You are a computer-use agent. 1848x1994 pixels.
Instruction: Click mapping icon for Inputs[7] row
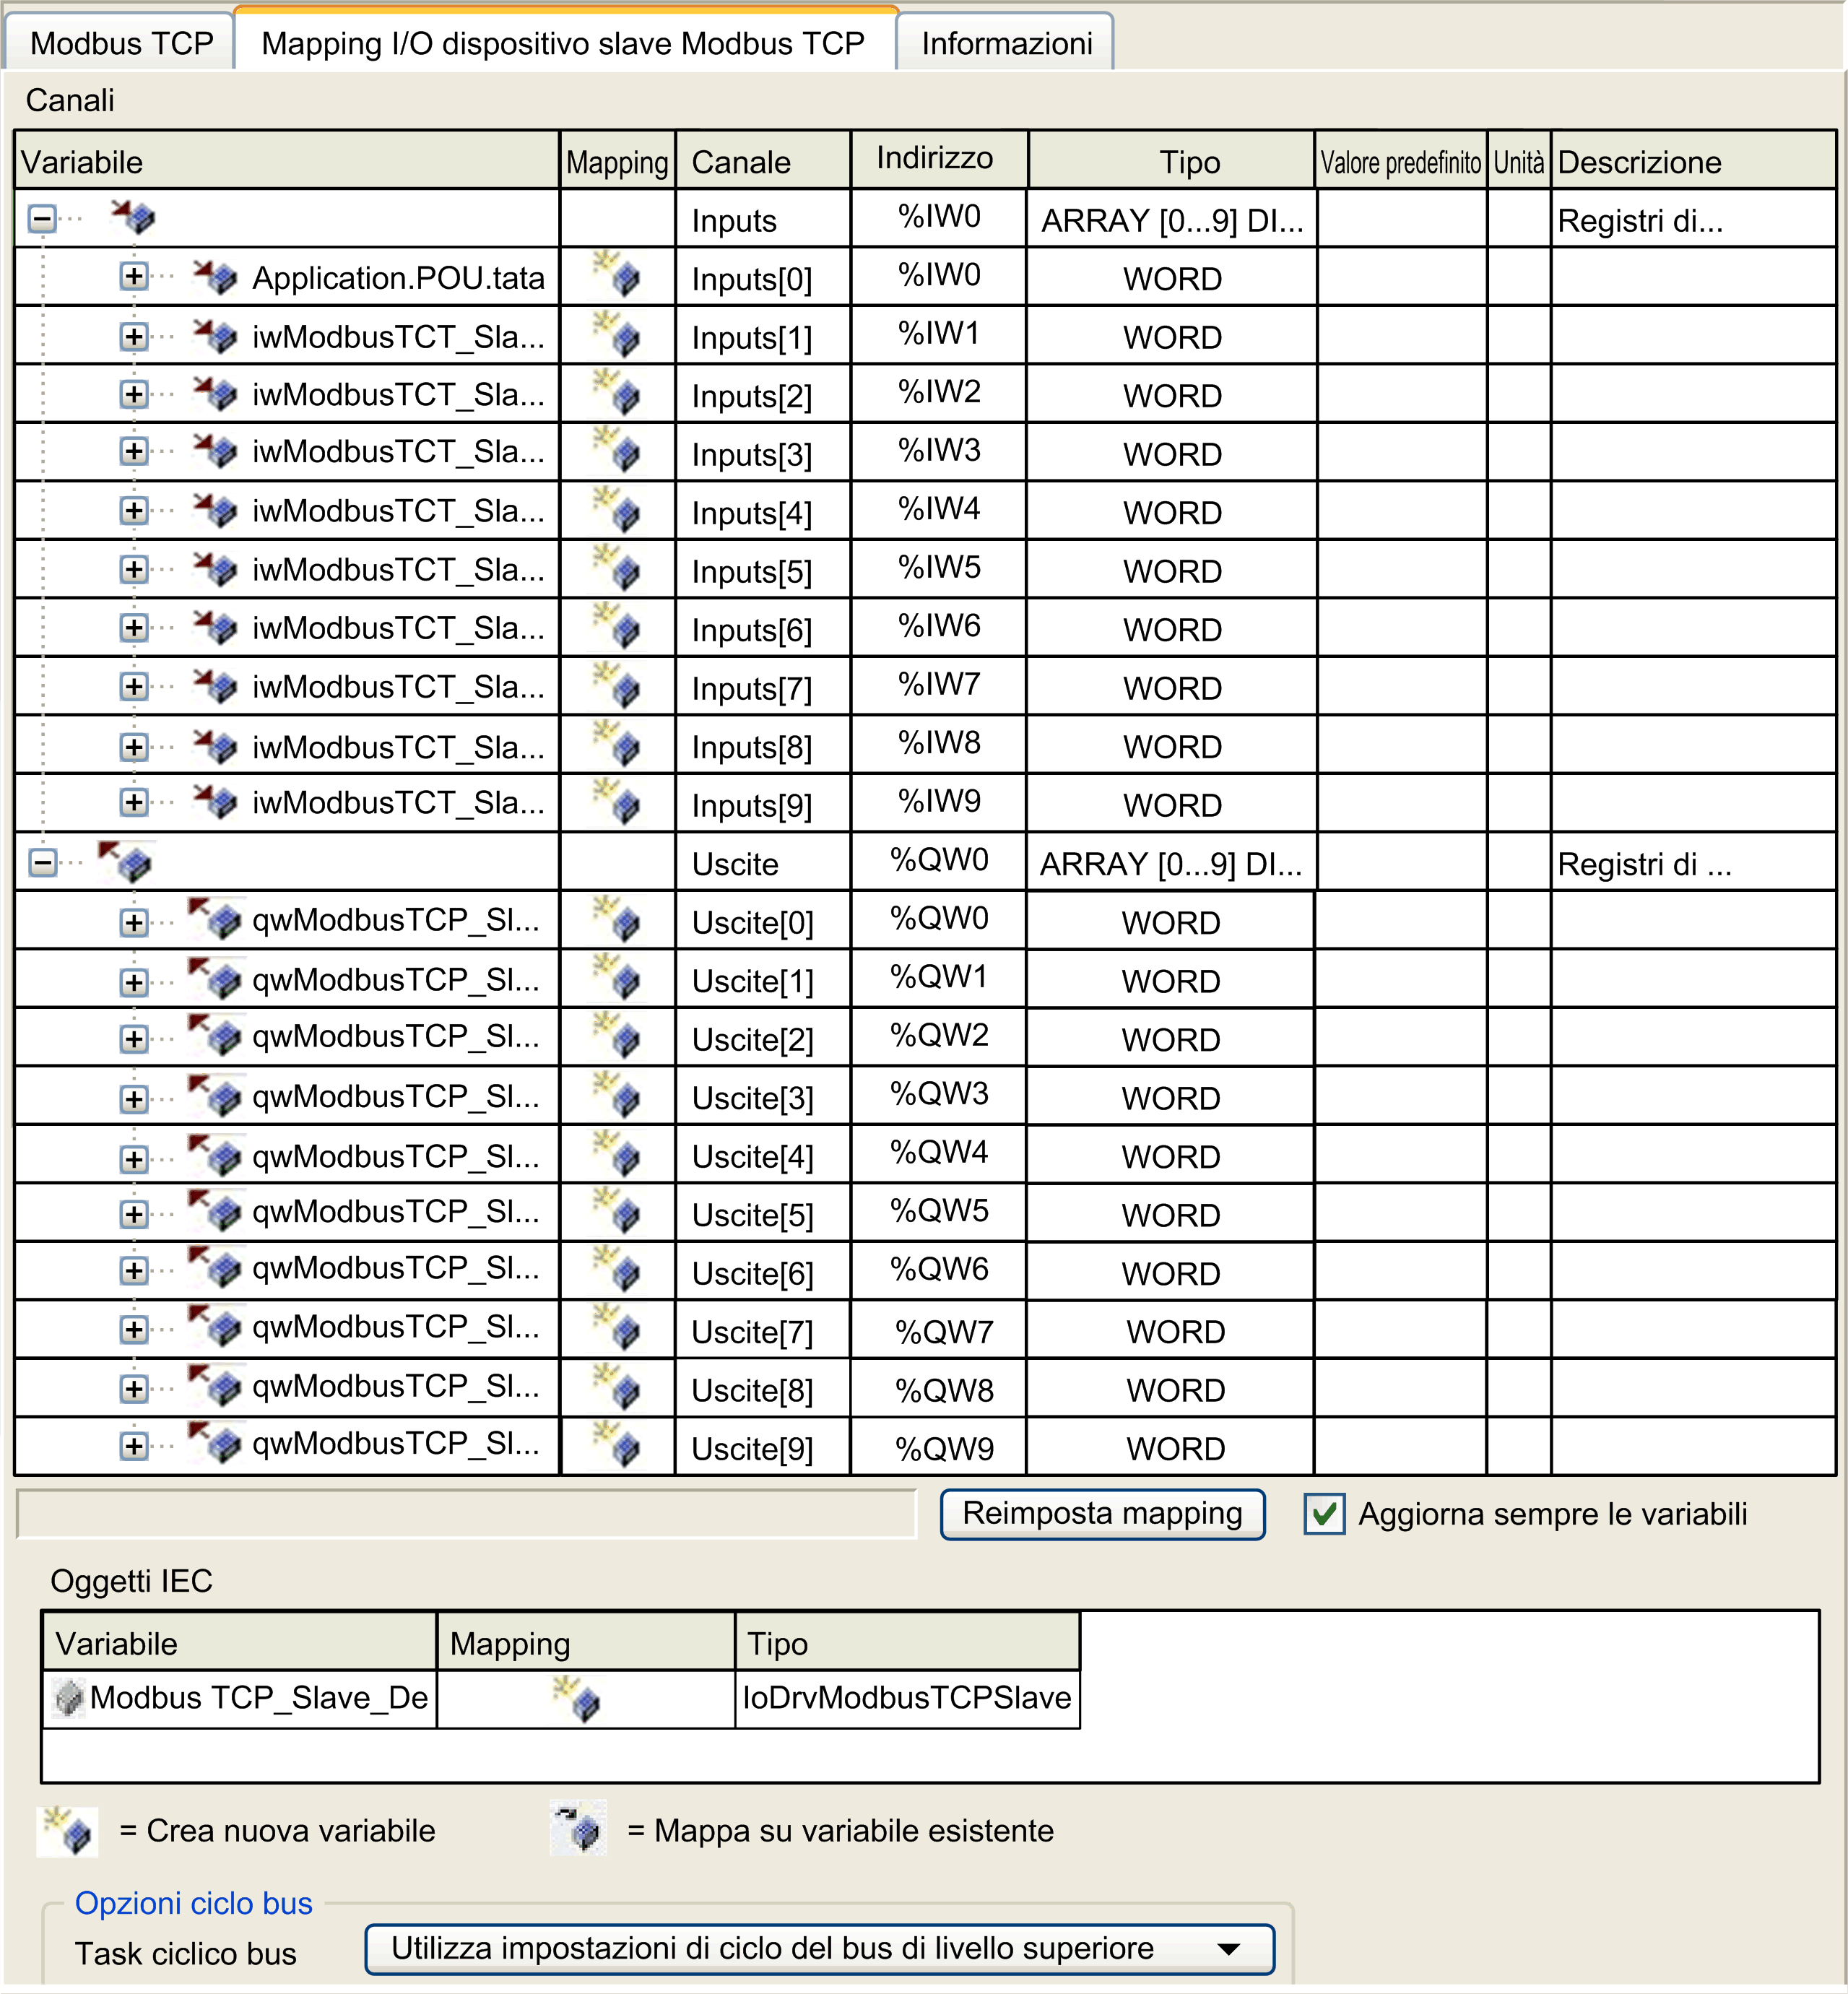point(617,685)
